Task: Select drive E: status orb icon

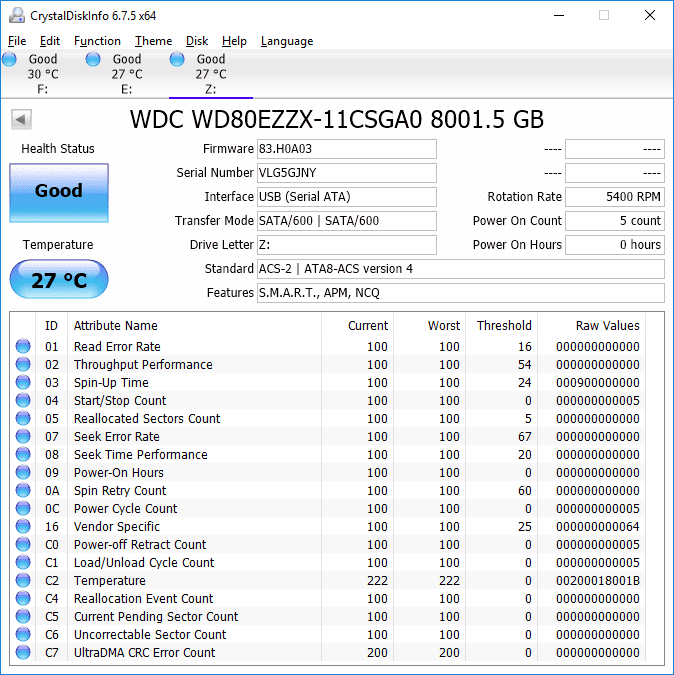Action: point(93,60)
